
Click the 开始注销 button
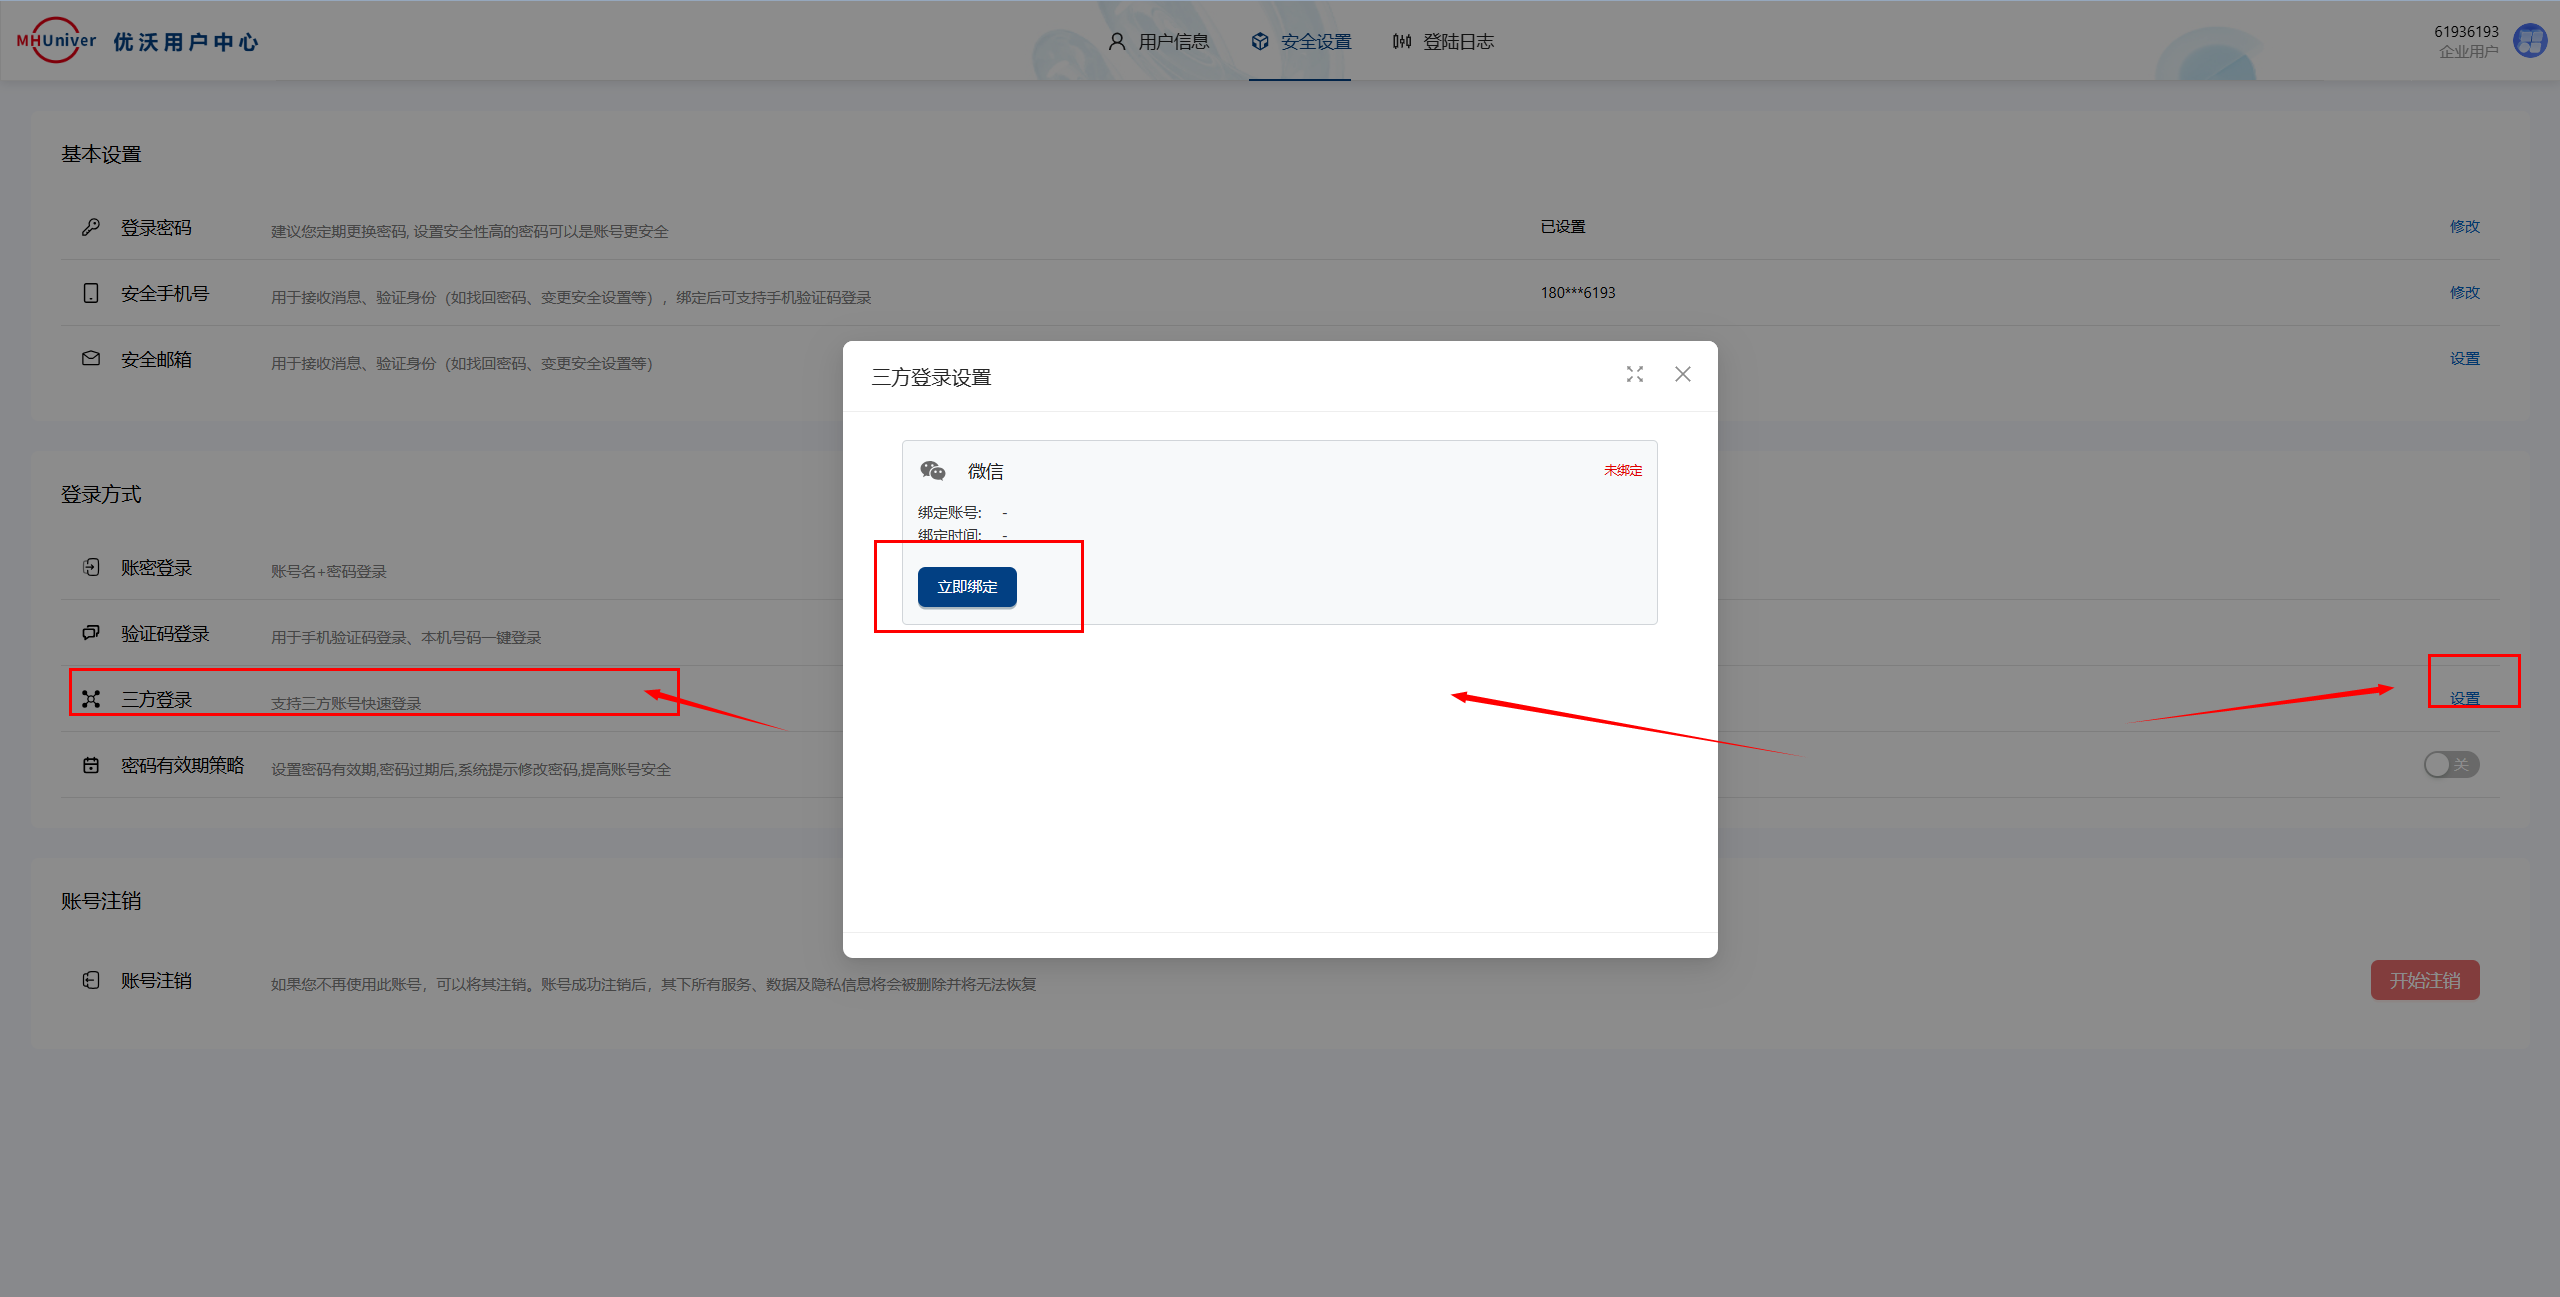(x=2424, y=980)
